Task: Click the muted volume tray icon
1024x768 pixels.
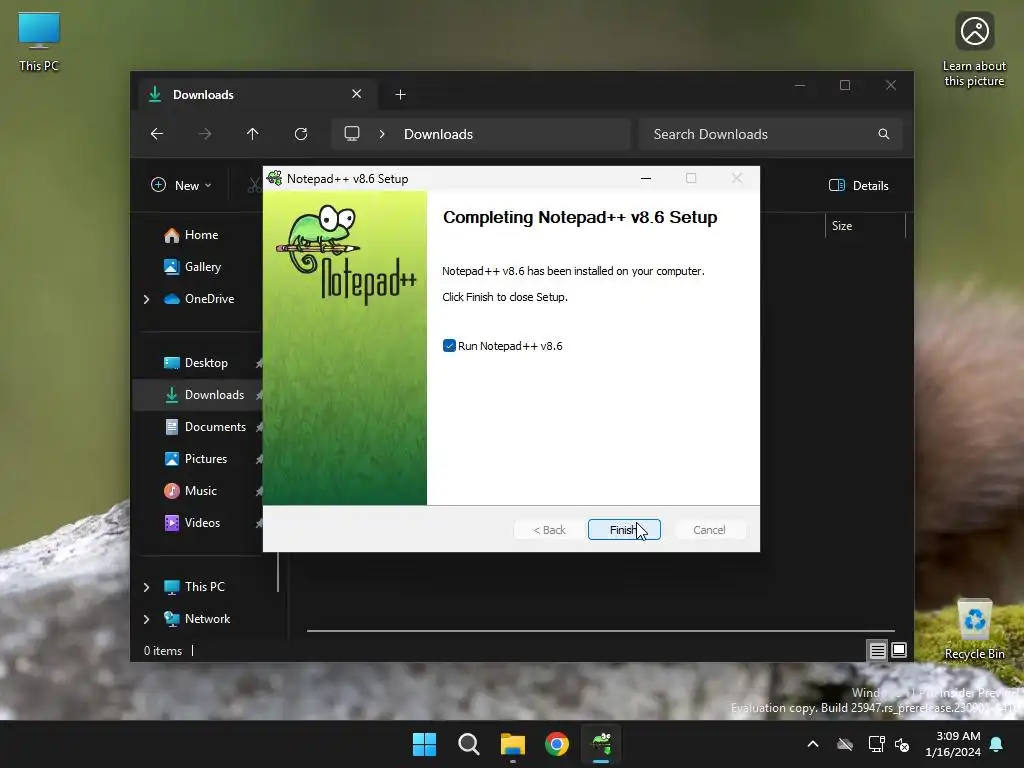Action: (x=902, y=744)
